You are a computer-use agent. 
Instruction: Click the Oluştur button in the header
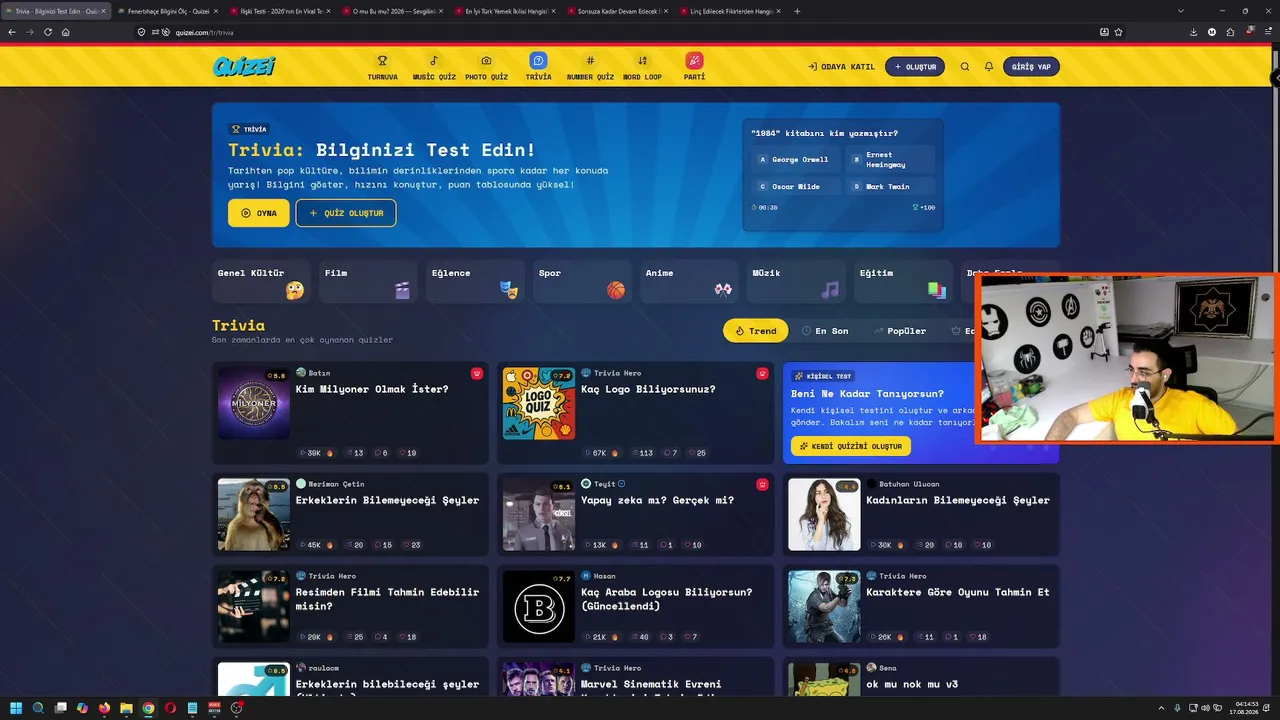[x=915, y=67]
